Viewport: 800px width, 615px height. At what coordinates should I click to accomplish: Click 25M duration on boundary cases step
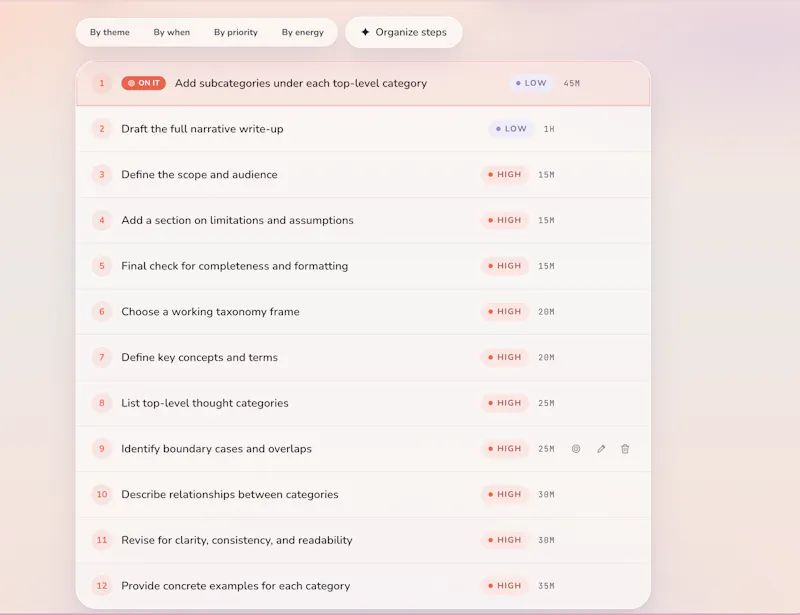pyautogui.click(x=546, y=449)
